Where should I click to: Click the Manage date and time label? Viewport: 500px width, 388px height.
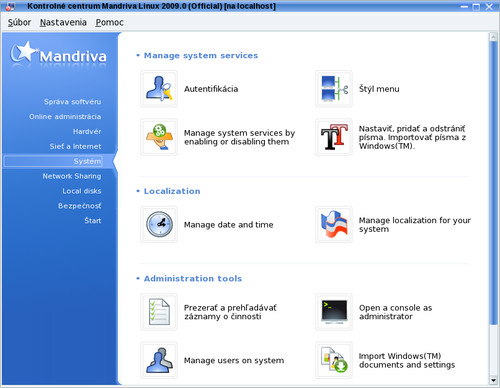[x=229, y=225]
